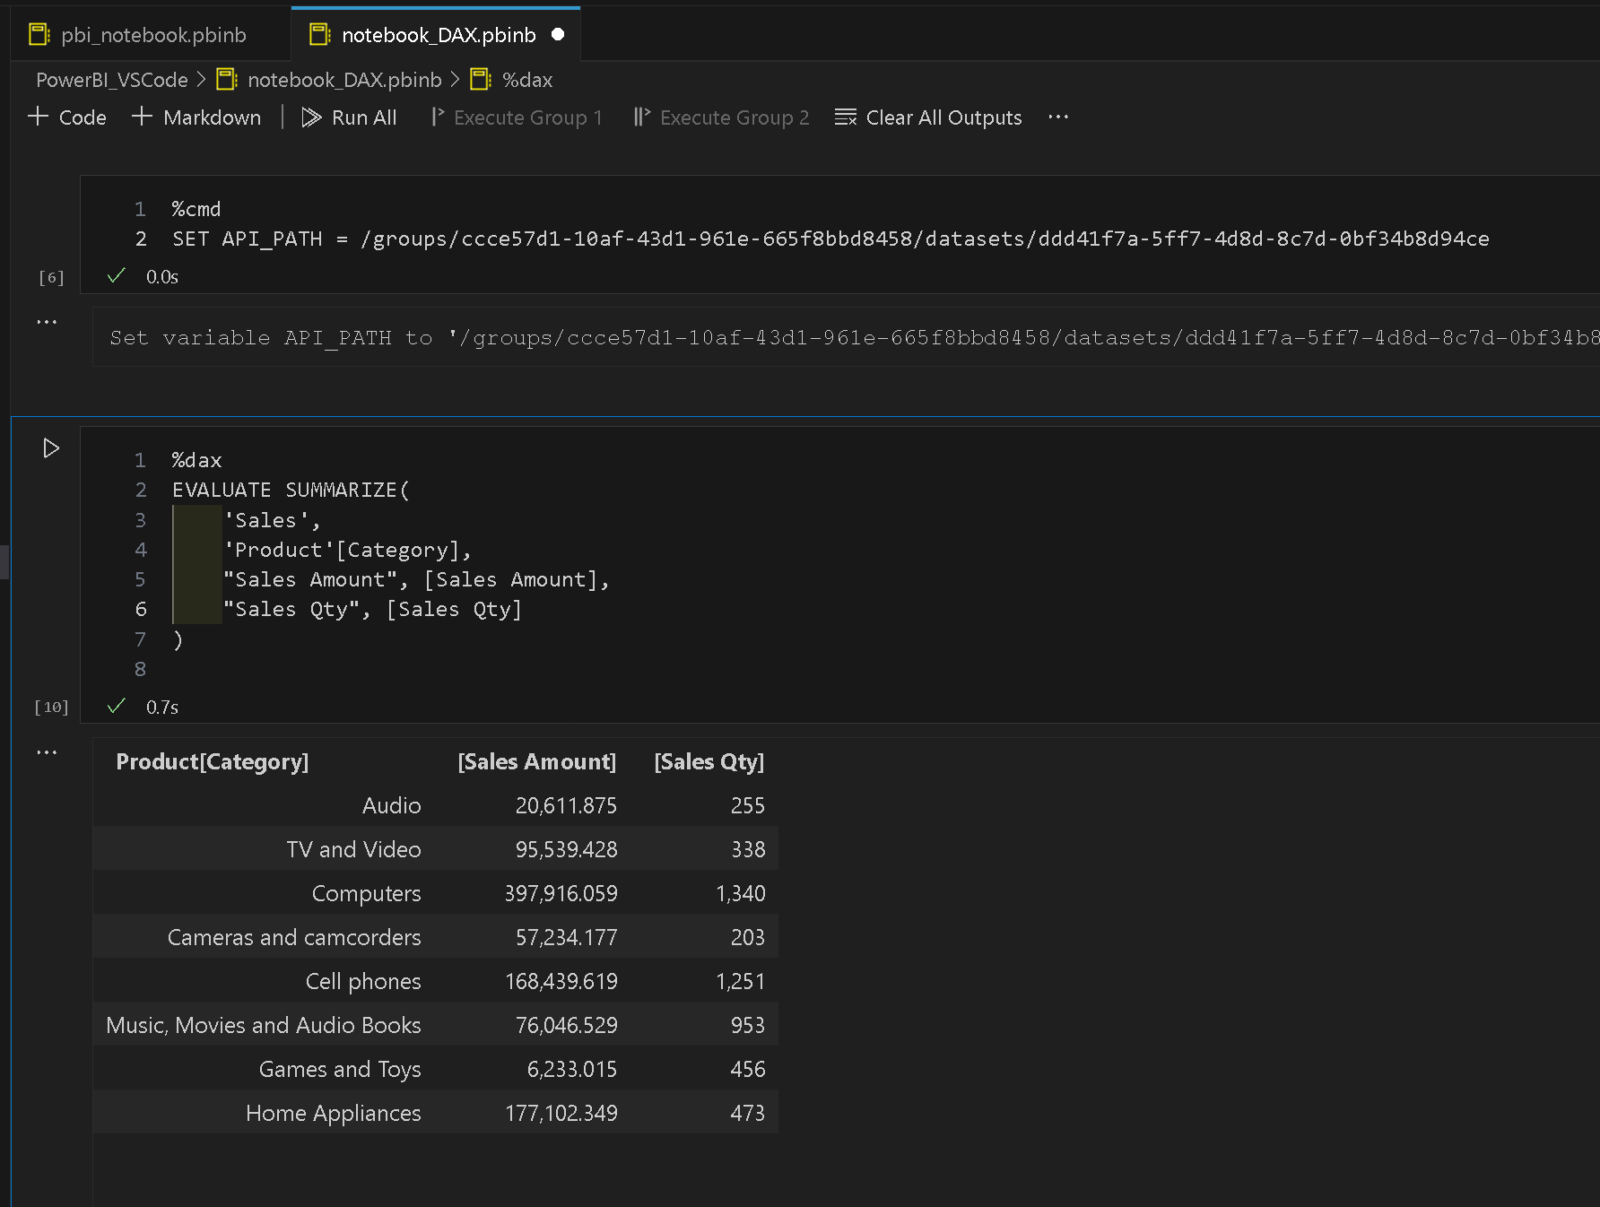Add a new Code cell
The width and height of the screenshot is (1600, 1207).
pyautogui.click(x=68, y=118)
